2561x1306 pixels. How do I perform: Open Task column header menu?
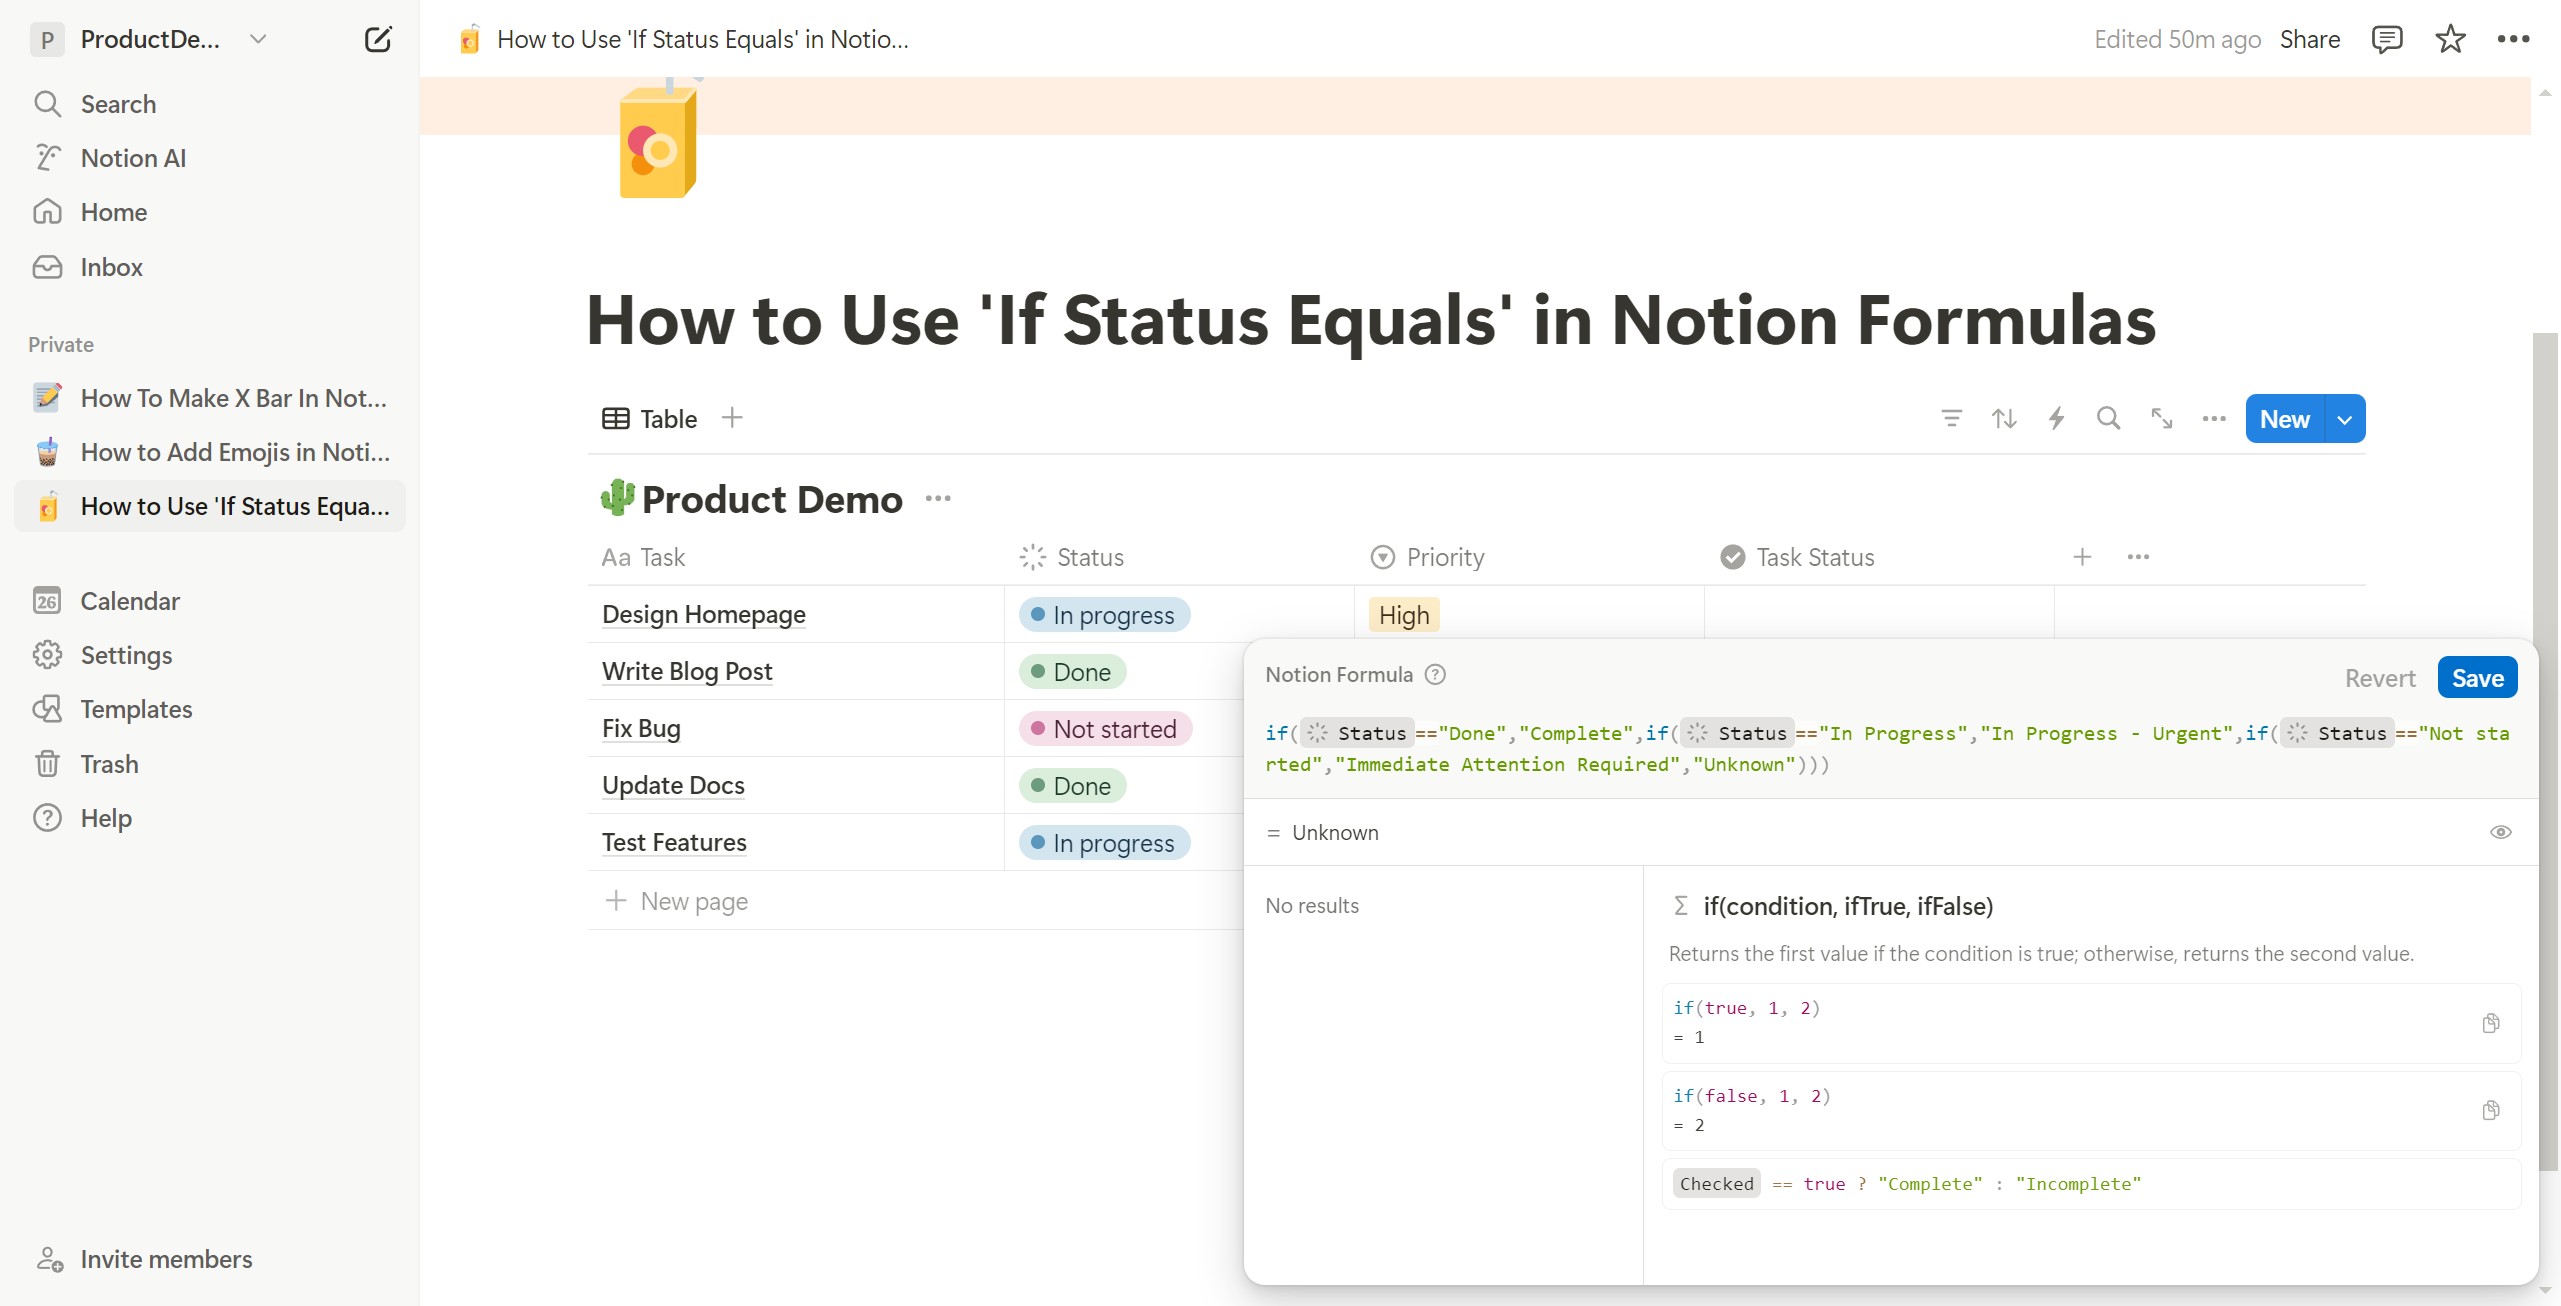643,557
